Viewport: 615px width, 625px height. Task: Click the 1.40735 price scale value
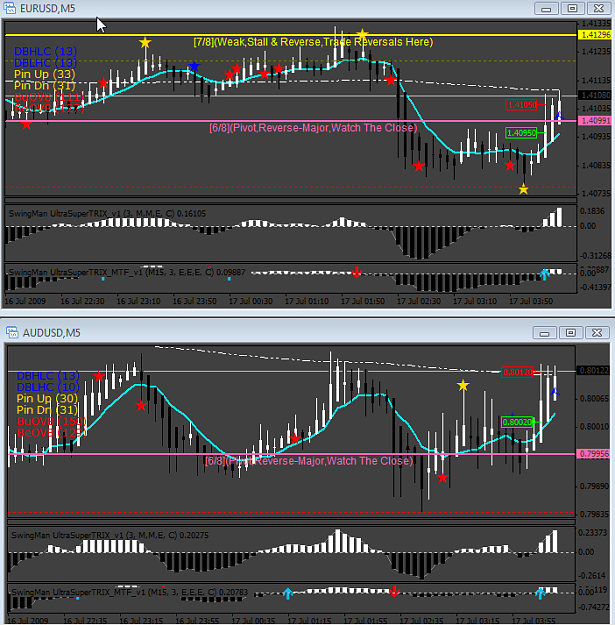pos(596,194)
